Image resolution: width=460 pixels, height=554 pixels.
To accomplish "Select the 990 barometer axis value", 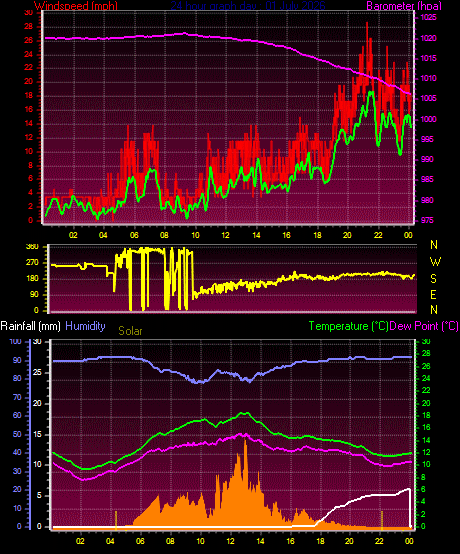I will click(x=427, y=159).
